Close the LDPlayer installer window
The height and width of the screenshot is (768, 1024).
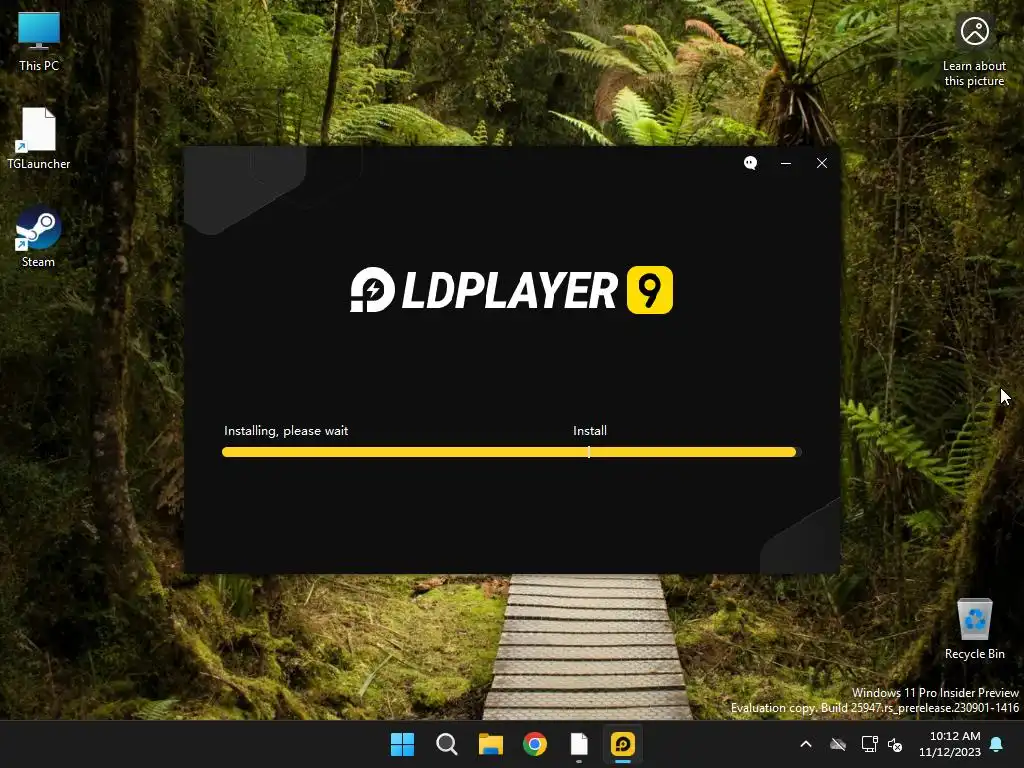pyautogui.click(x=822, y=163)
